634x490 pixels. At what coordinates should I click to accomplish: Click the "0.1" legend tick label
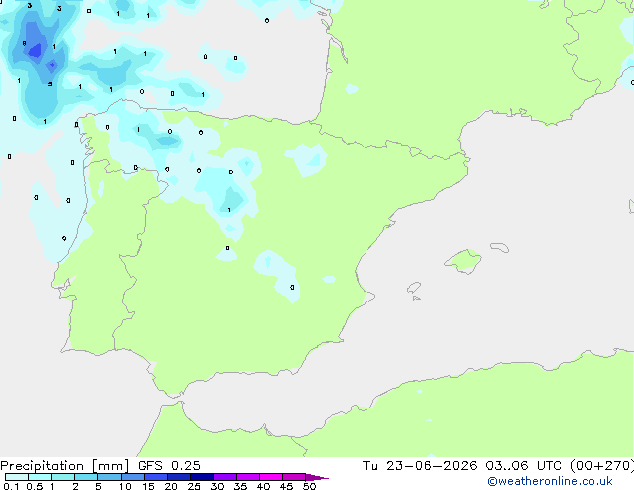(x=11, y=486)
